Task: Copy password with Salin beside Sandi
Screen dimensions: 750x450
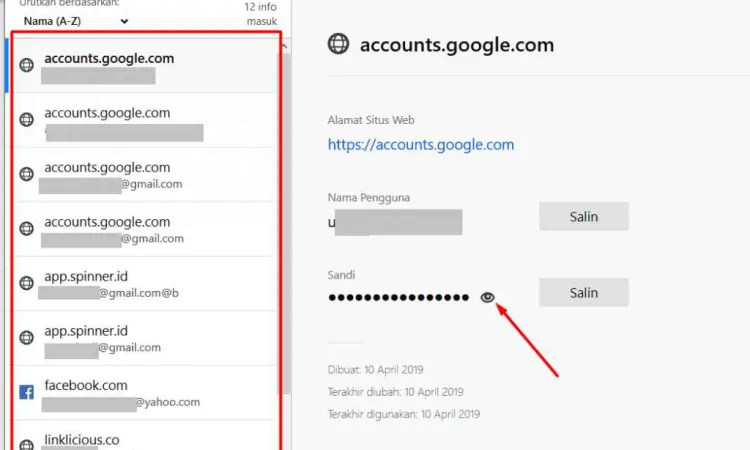Action: coord(584,292)
